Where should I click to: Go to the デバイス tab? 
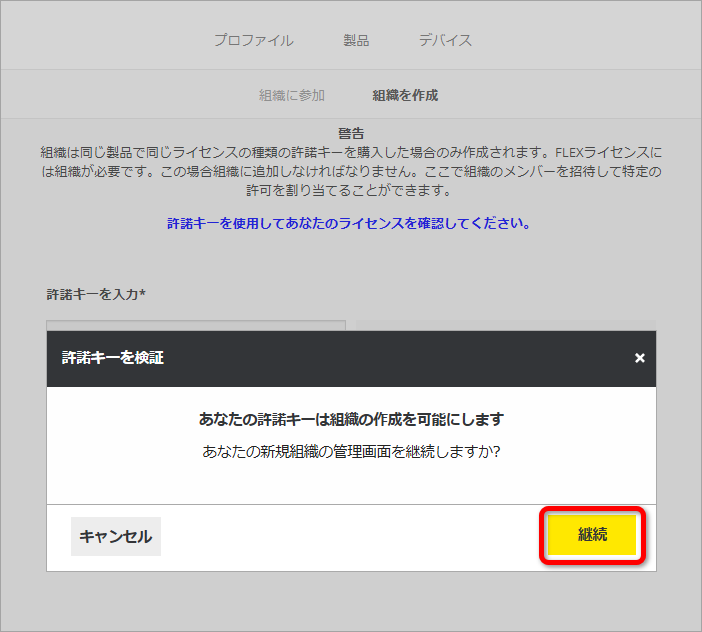[x=445, y=40]
